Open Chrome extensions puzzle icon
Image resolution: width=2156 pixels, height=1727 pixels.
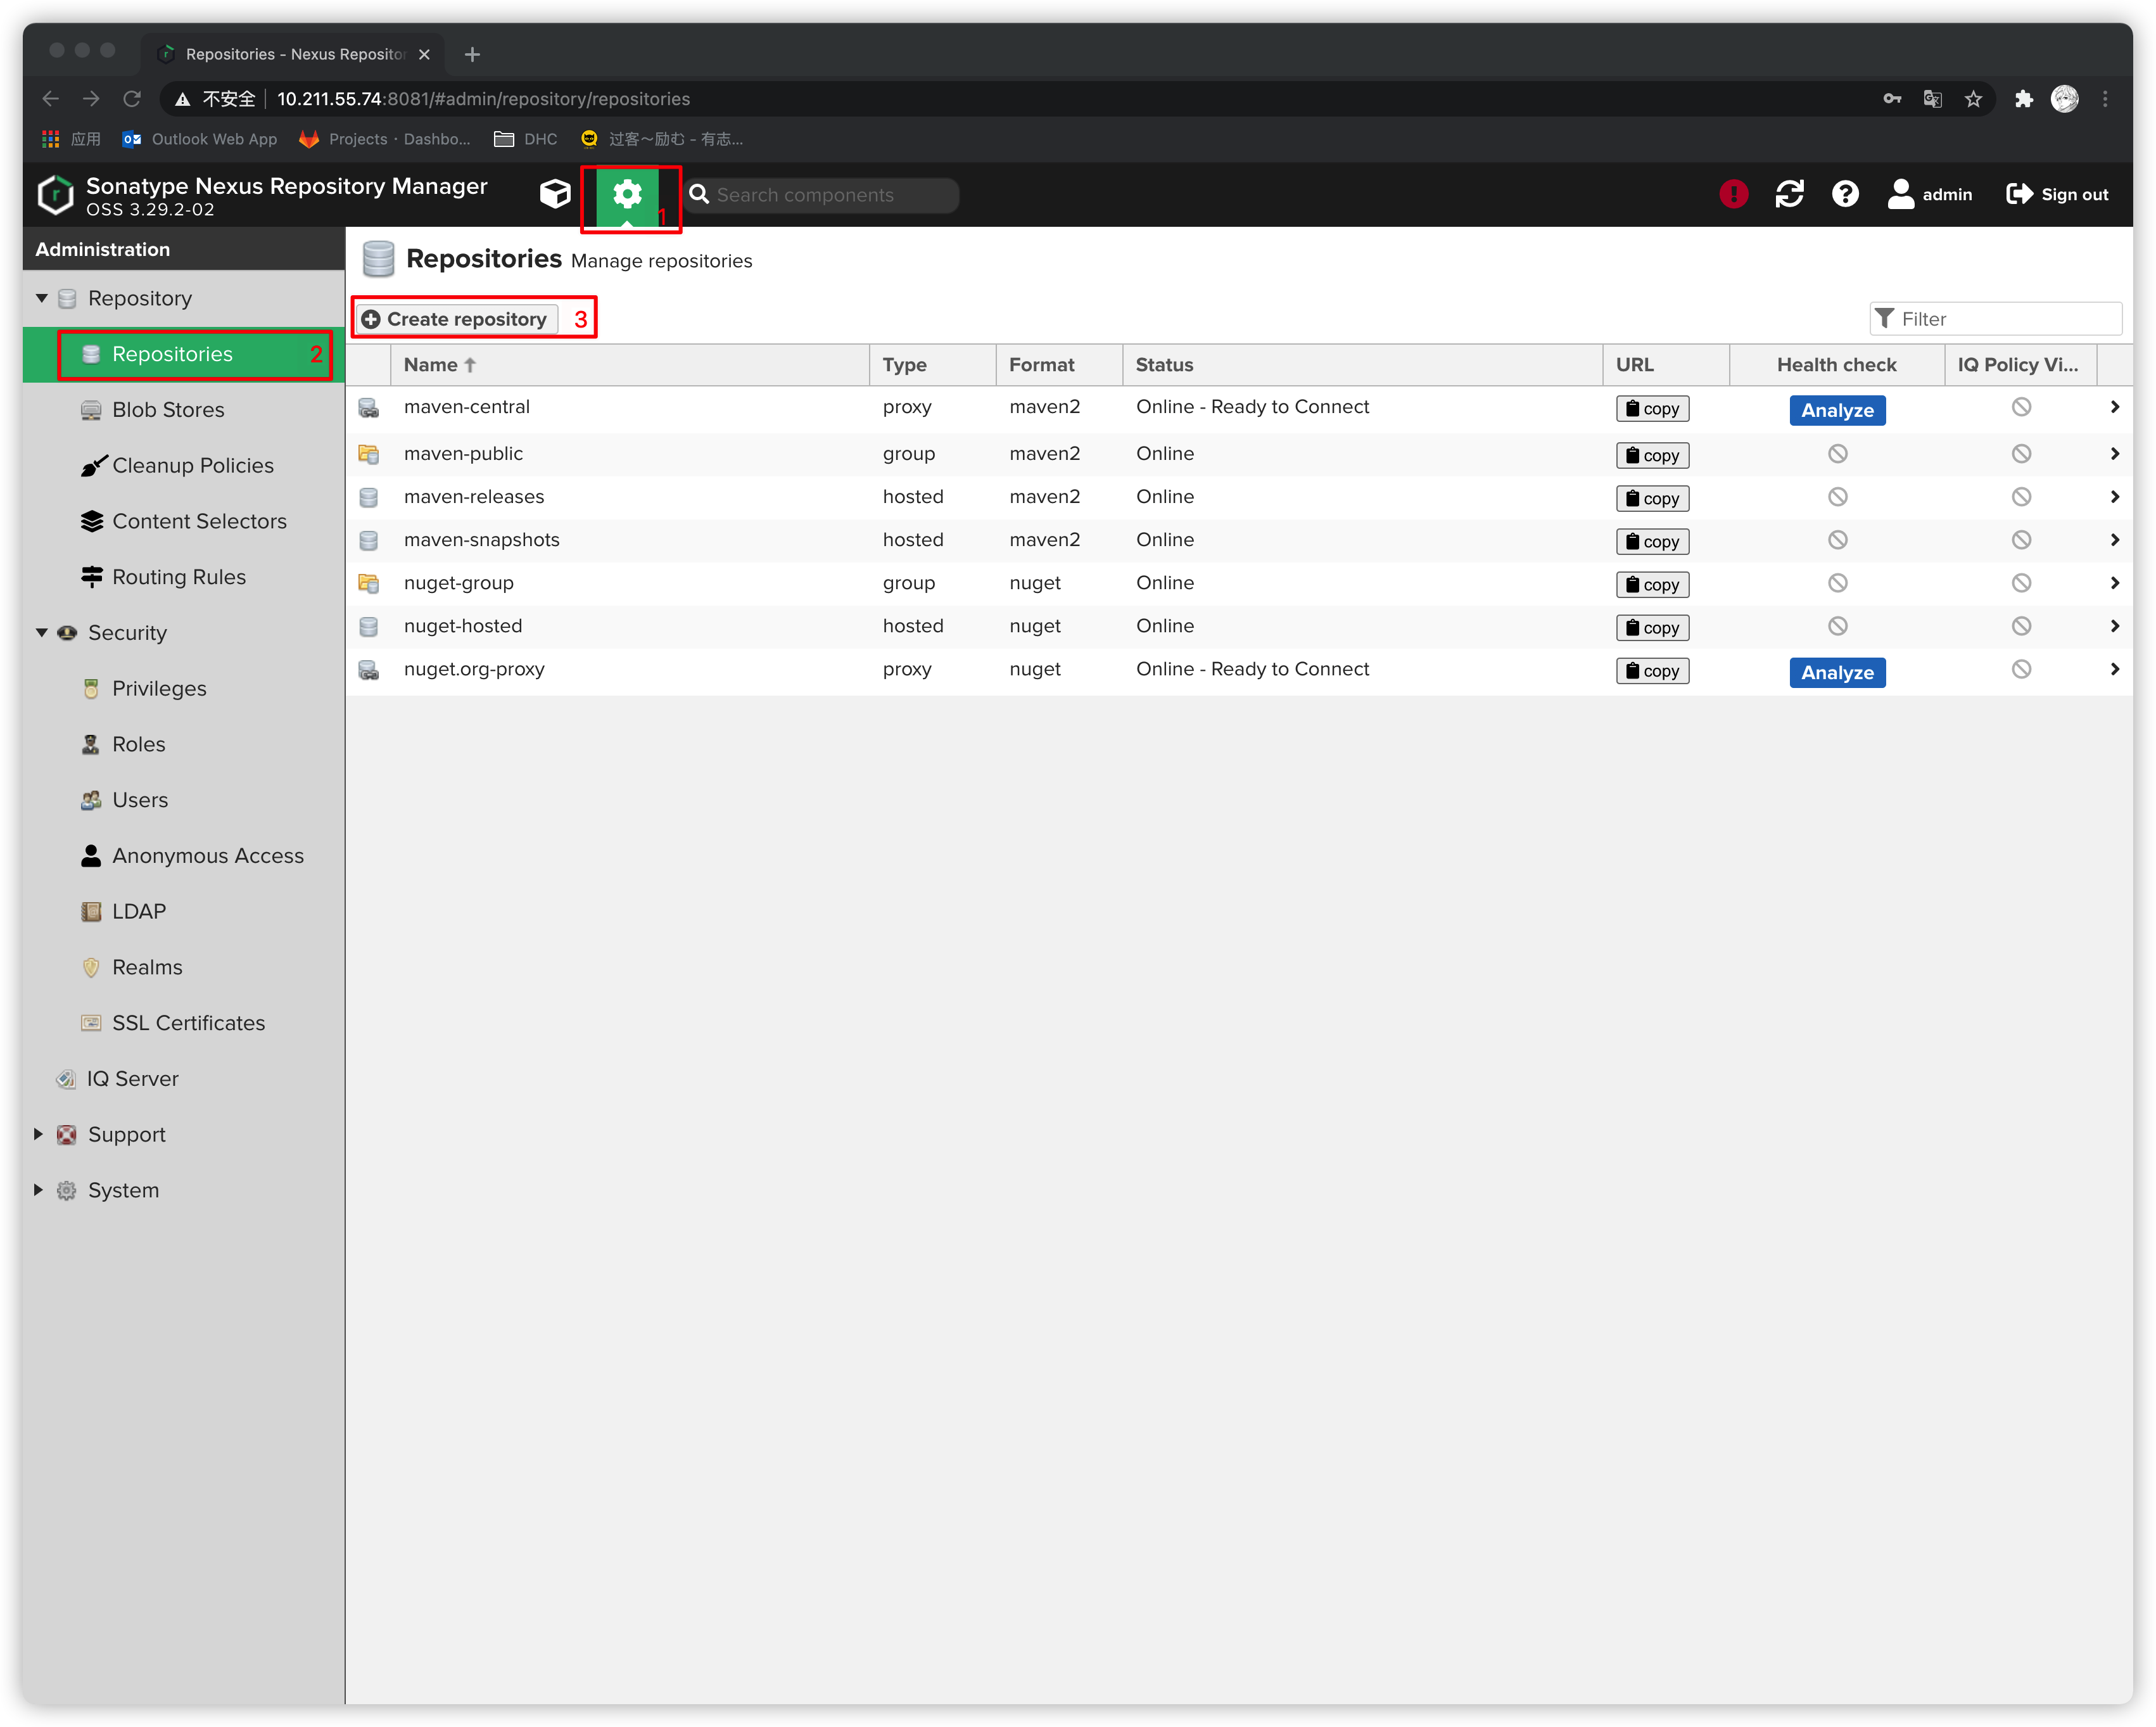pos(2023,99)
